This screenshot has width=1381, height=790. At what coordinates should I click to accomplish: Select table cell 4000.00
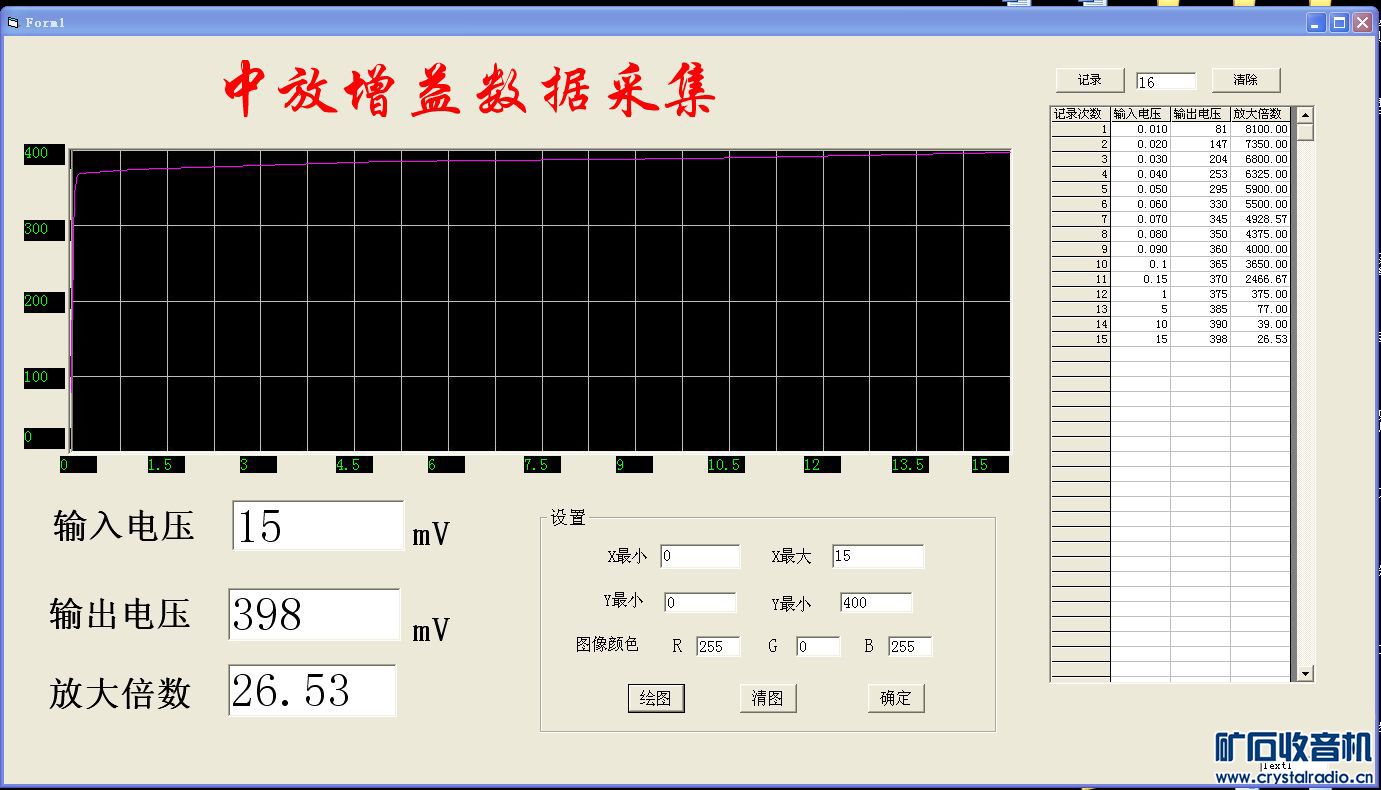[x=1260, y=249]
